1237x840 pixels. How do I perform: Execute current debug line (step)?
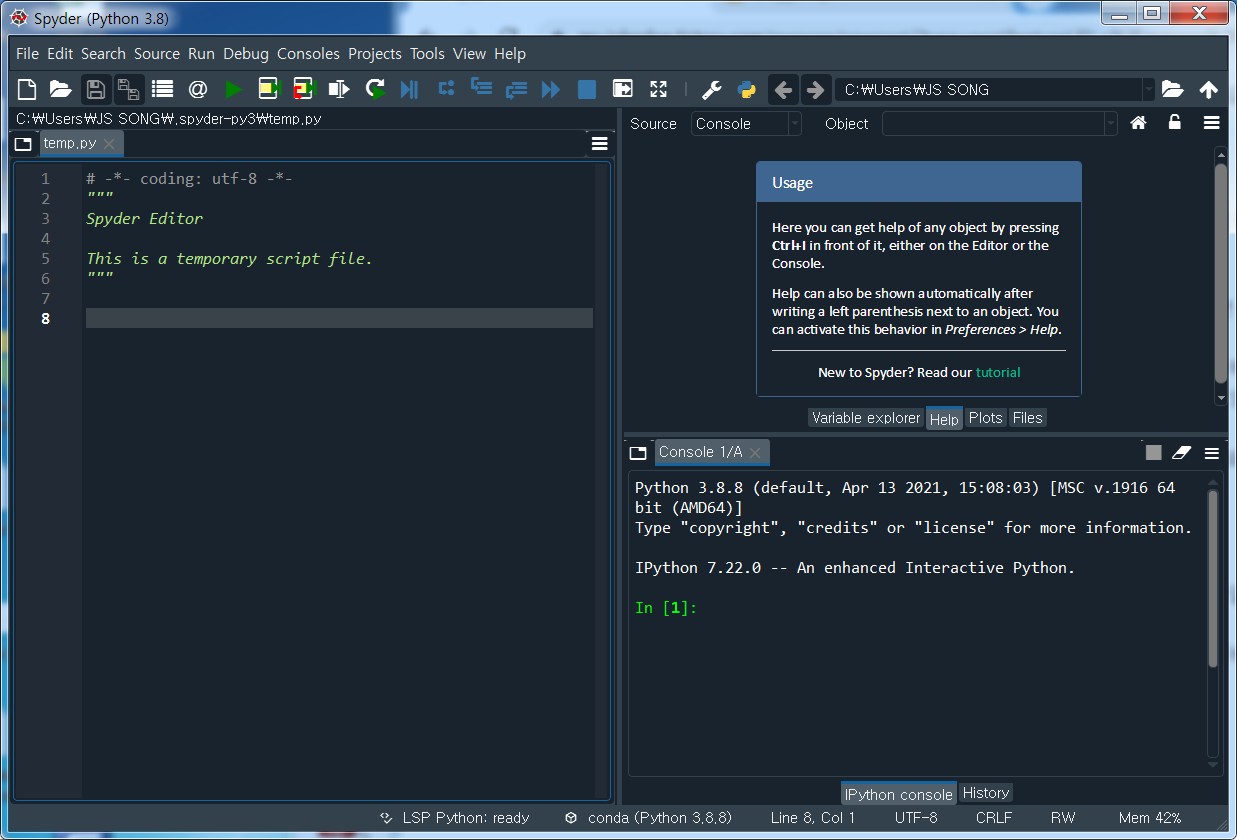click(446, 89)
